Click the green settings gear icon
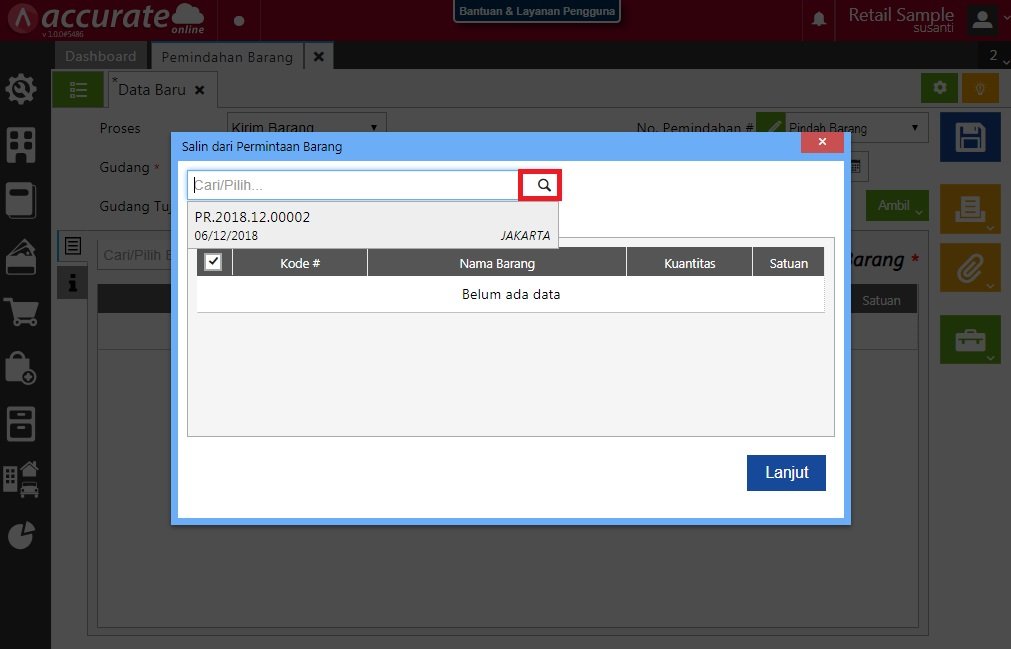Image resolution: width=1011 pixels, height=649 pixels. point(939,88)
